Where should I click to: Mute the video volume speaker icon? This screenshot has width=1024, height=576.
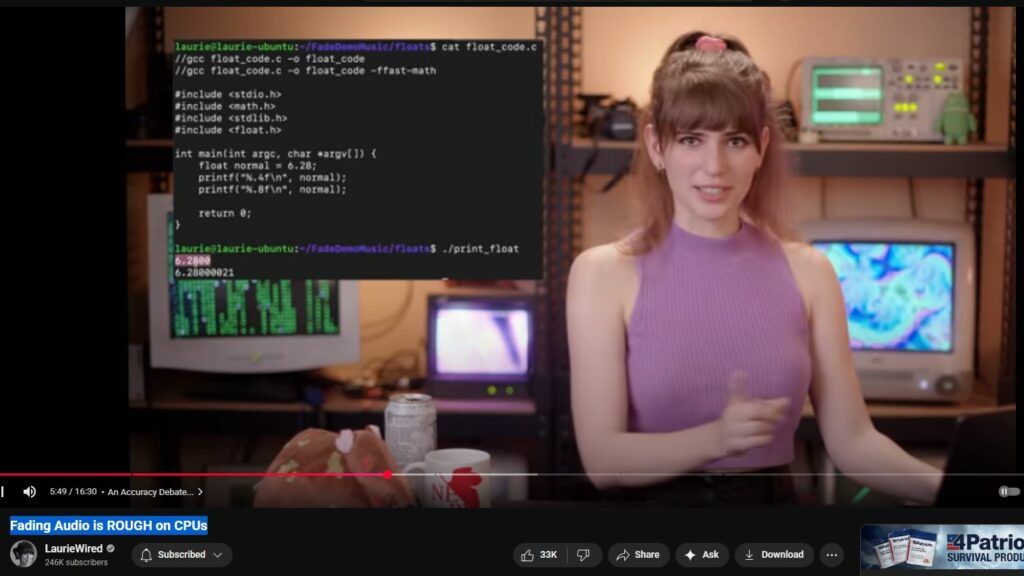[x=29, y=492]
